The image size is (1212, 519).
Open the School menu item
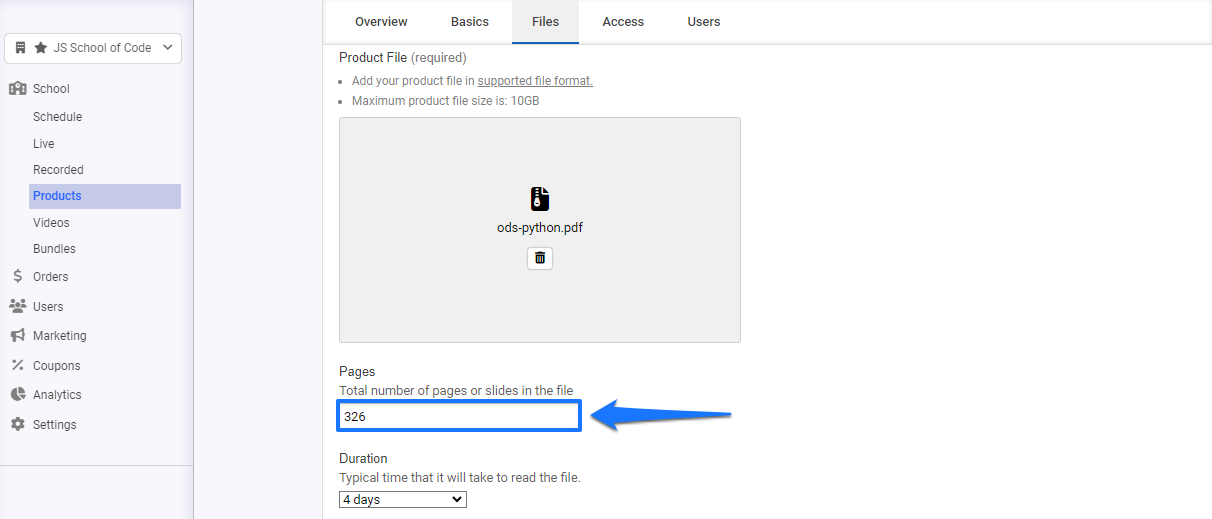tap(51, 88)
